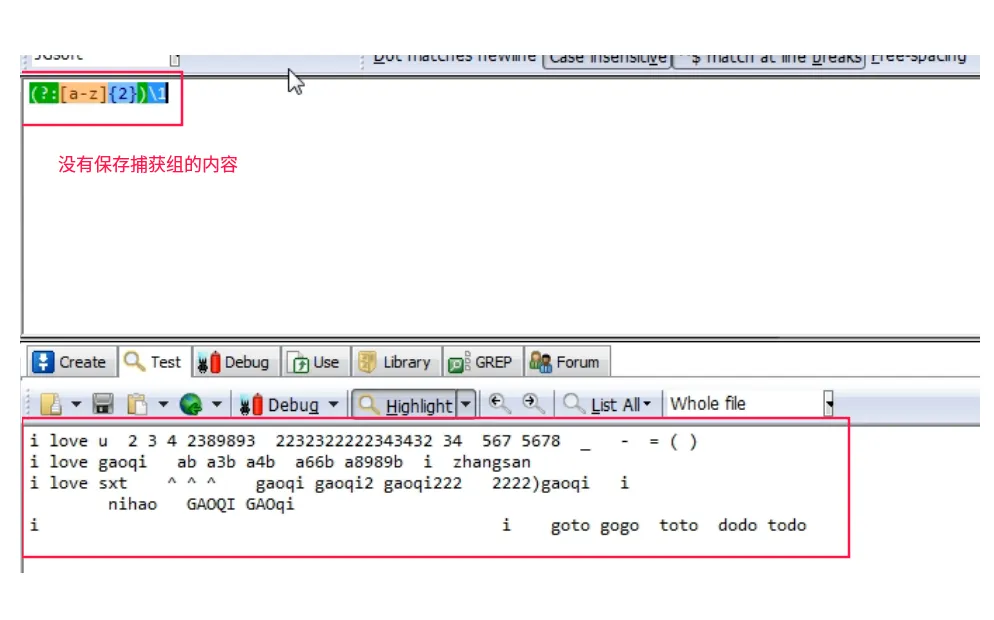Switch to the Create tab
This screenshot has width=994, height=620.
[x=70, y=362]
